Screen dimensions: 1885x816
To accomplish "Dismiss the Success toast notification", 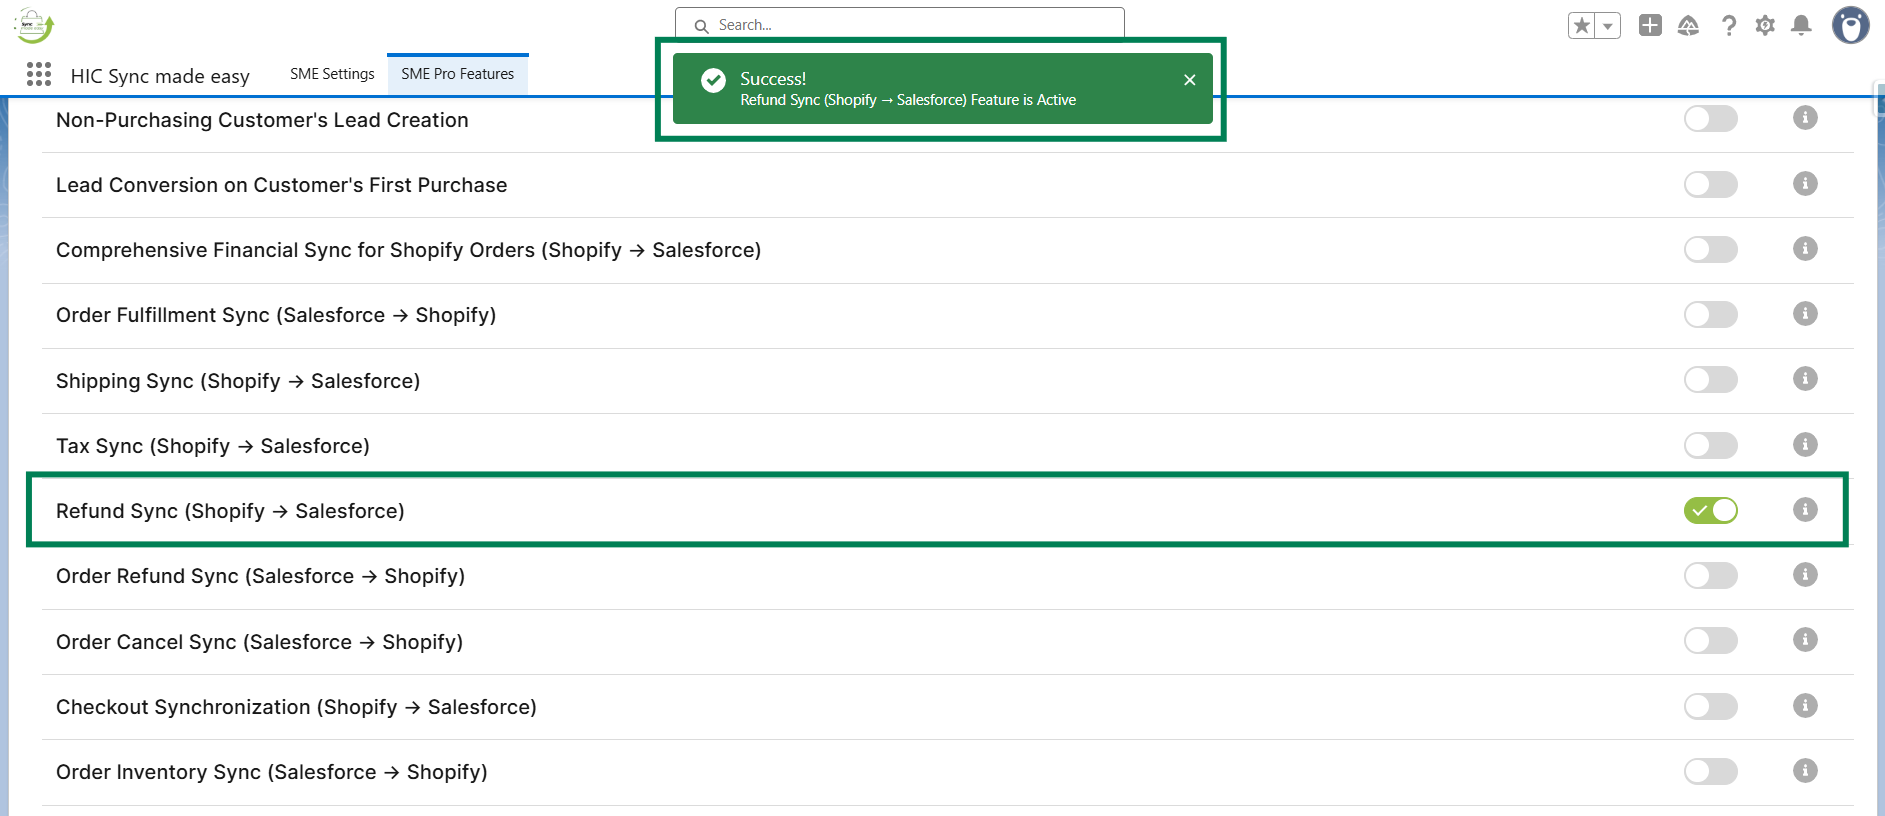I will tap(1189, 80).
